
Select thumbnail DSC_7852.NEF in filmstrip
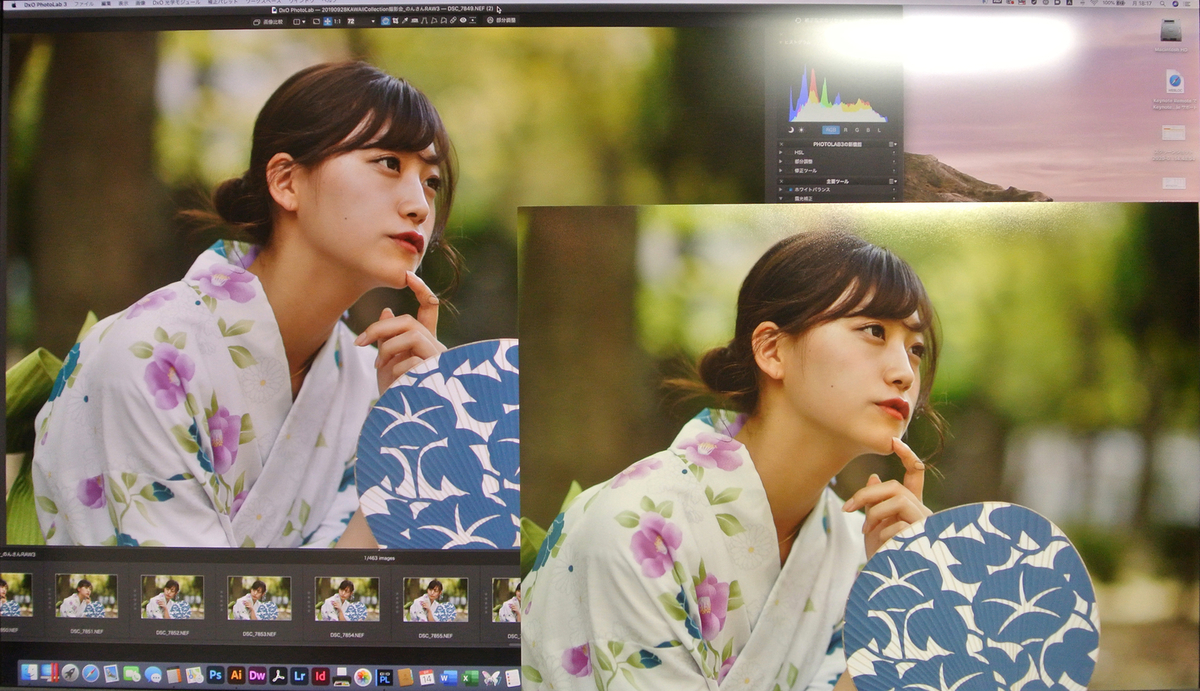point(172,599)
